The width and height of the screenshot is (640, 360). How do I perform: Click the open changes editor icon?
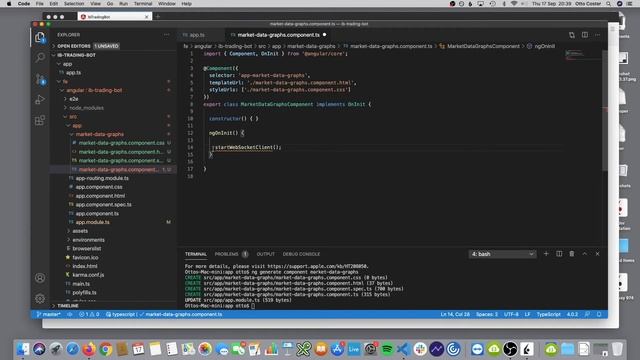[x=572, y=35]
